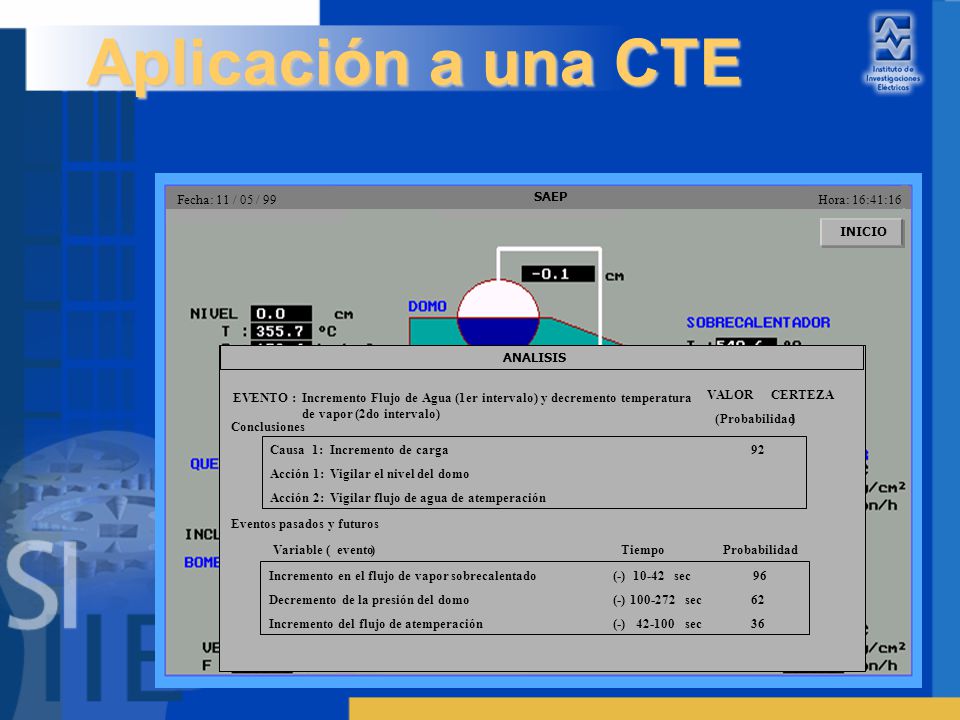Click the probability value 62
Image resolution: width=960 pixels, height=720 pixels.
[x=757, y=600]
